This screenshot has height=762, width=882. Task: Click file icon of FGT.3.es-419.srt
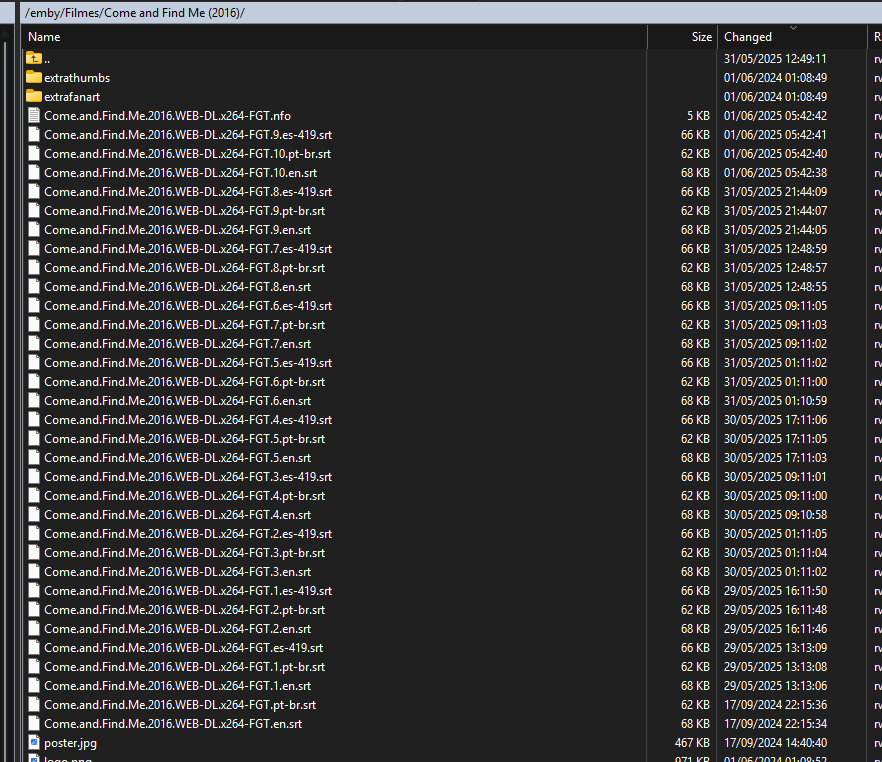(34, 477)
